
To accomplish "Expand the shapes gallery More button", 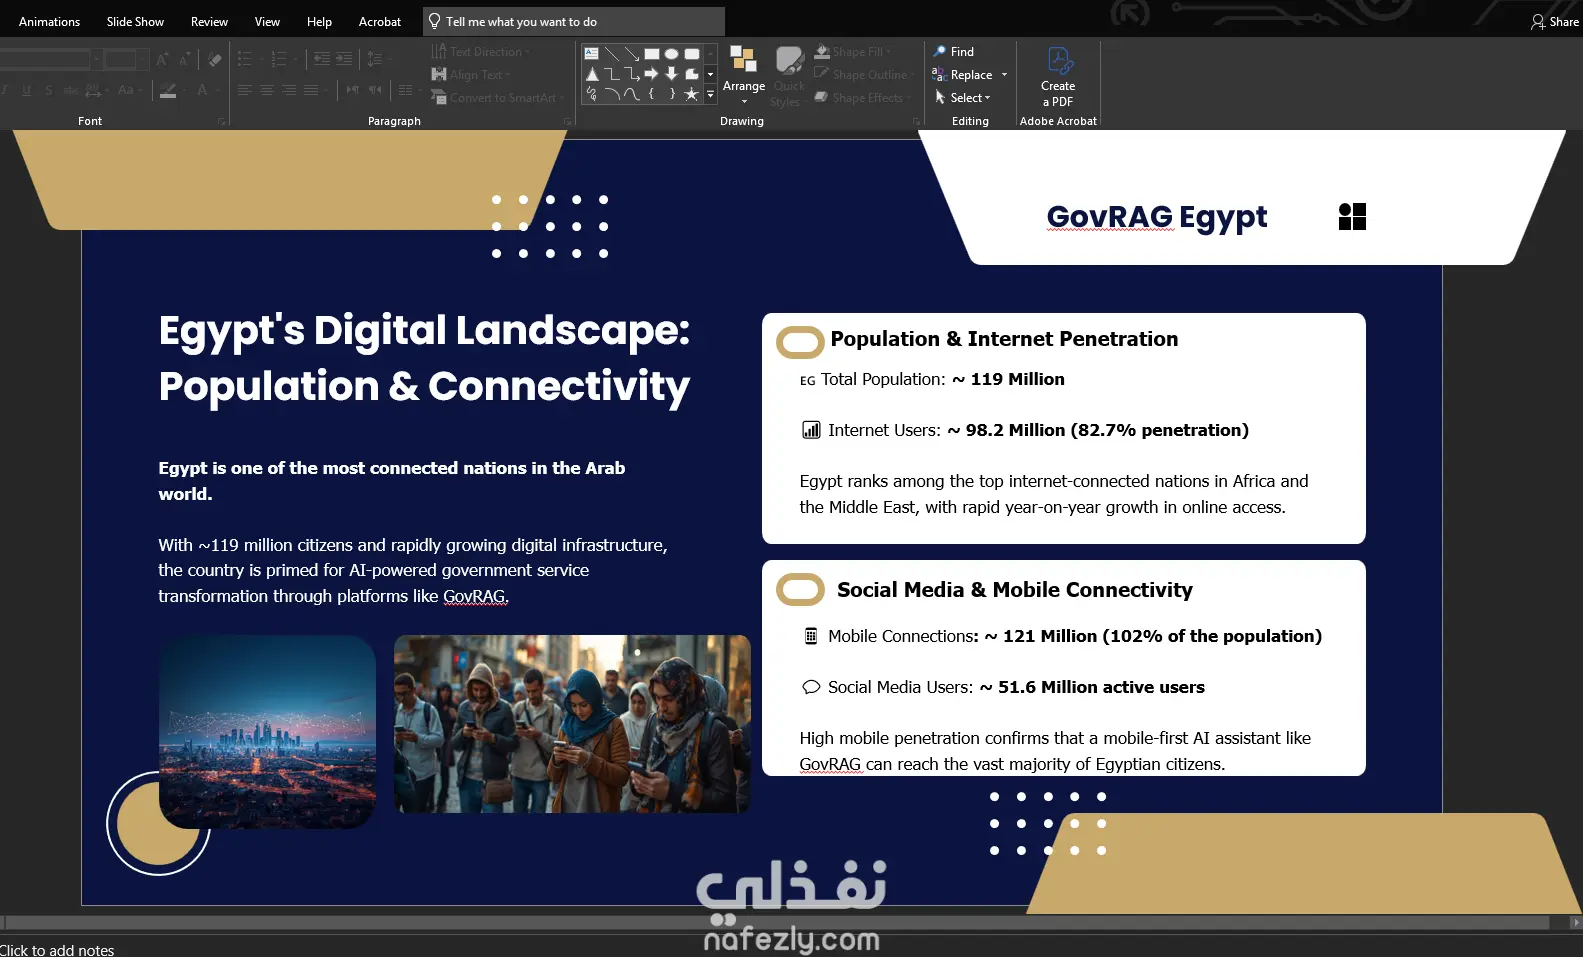I will [711, 94].
